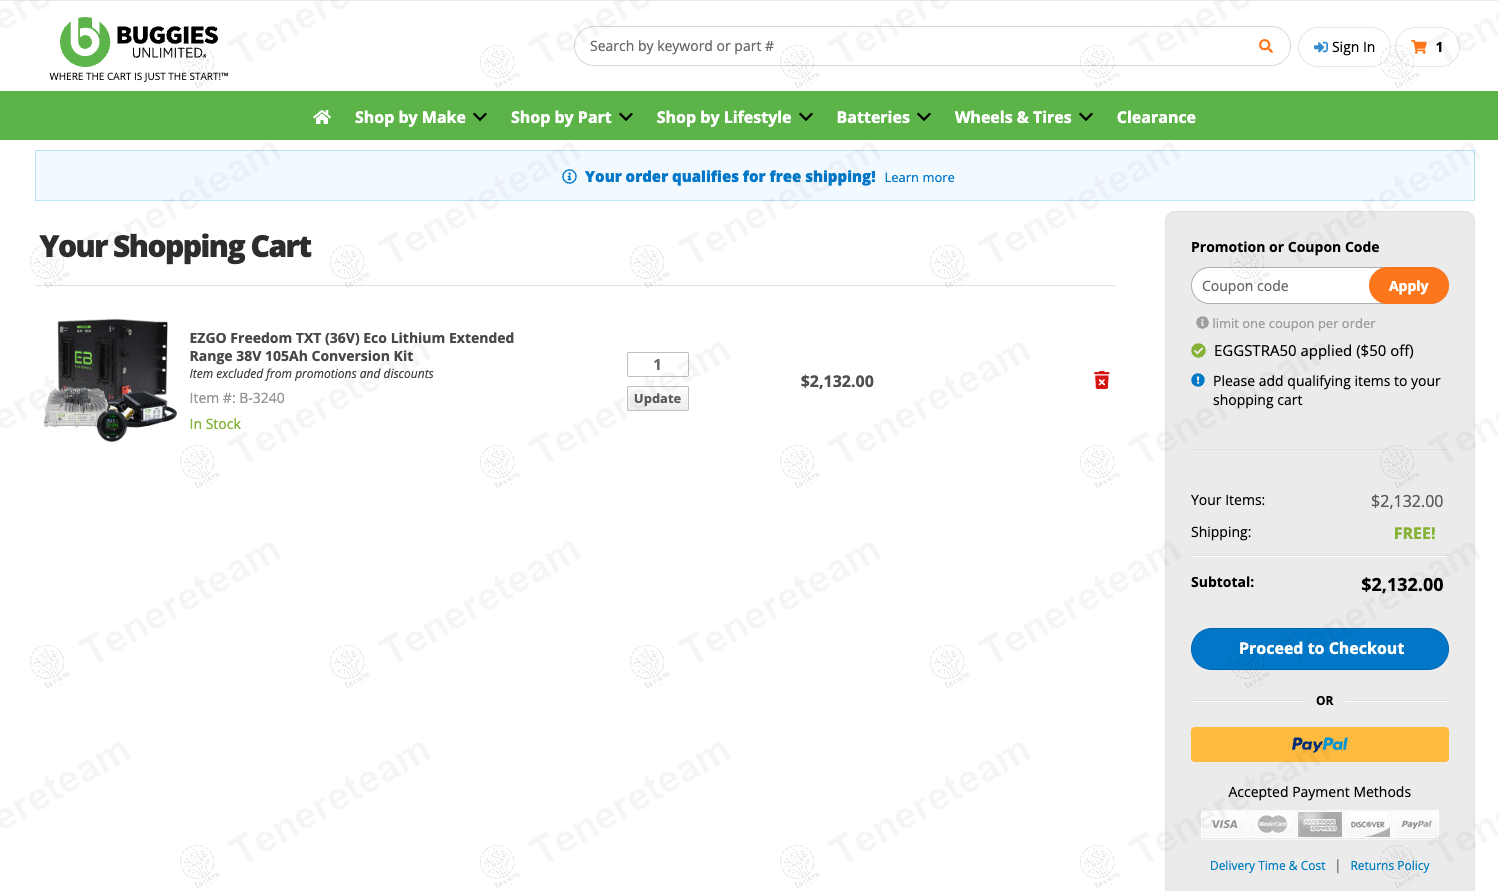Go to the home icon in the navigation bar
The image size is (1498, 891).
(322, 117)
